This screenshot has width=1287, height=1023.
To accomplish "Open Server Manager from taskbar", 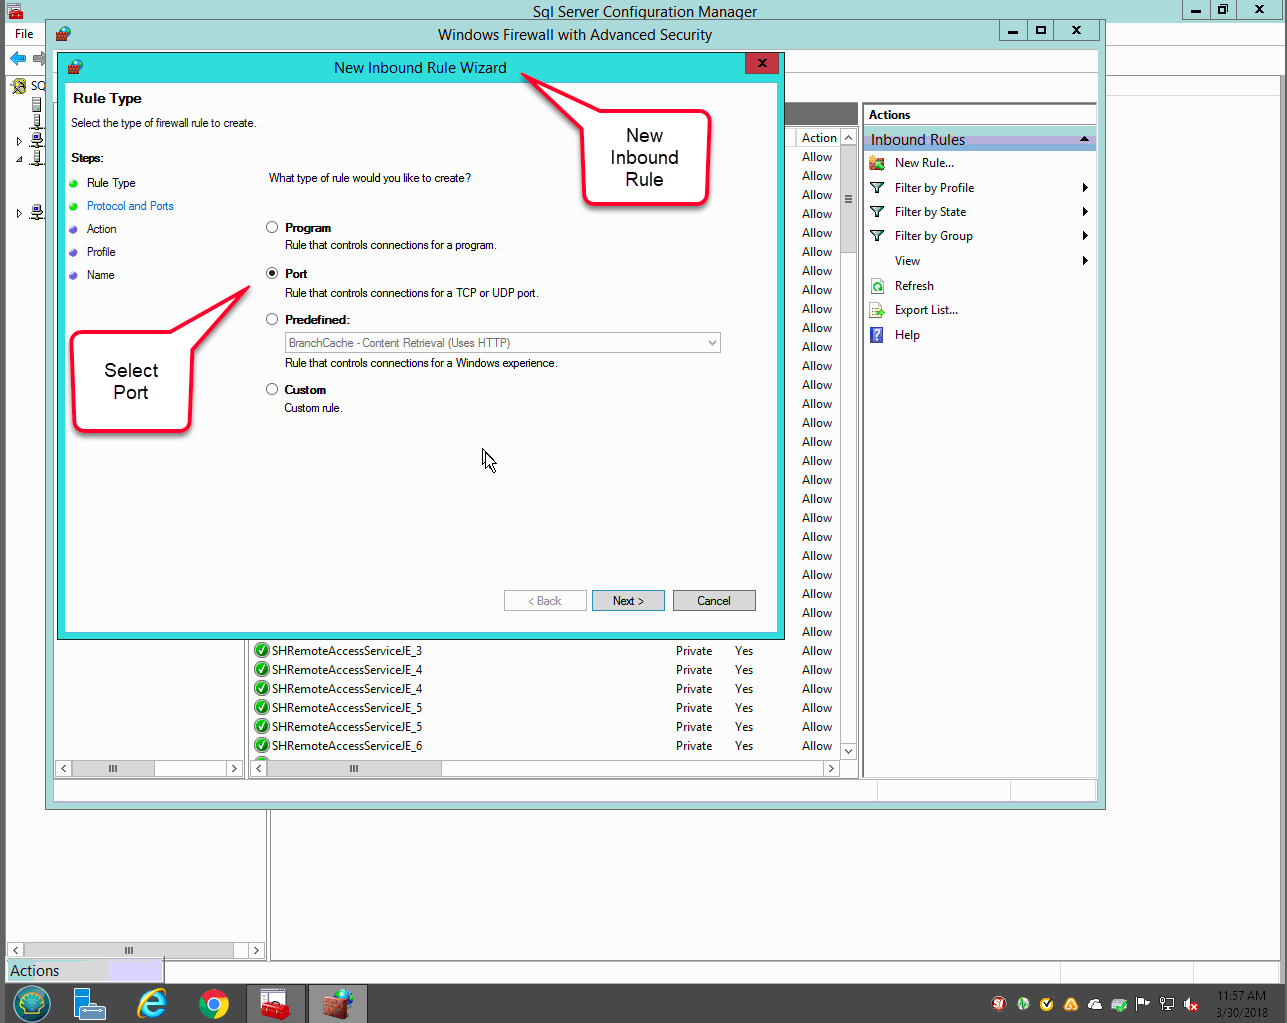I will tap(90, 1004).
